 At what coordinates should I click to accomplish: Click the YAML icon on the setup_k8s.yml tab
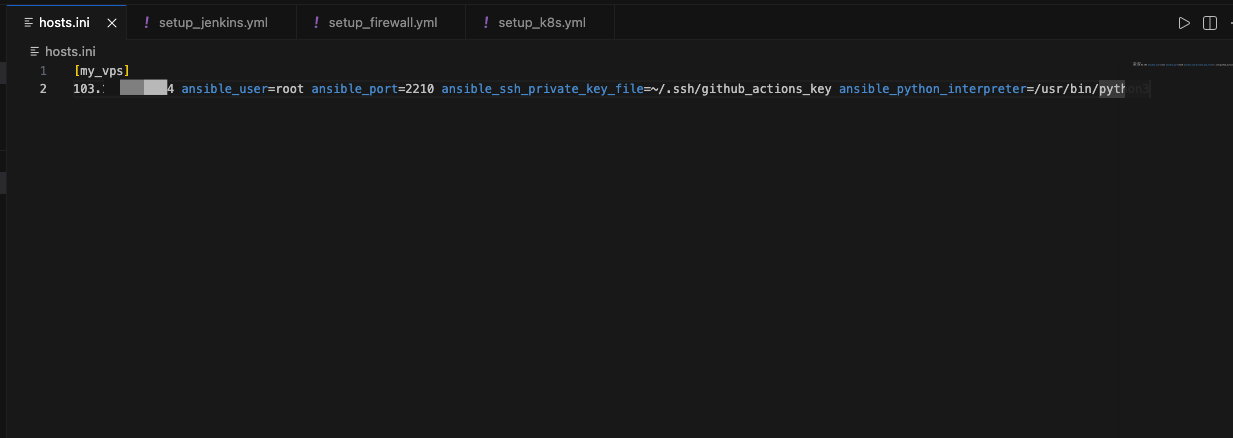[487, 23]
